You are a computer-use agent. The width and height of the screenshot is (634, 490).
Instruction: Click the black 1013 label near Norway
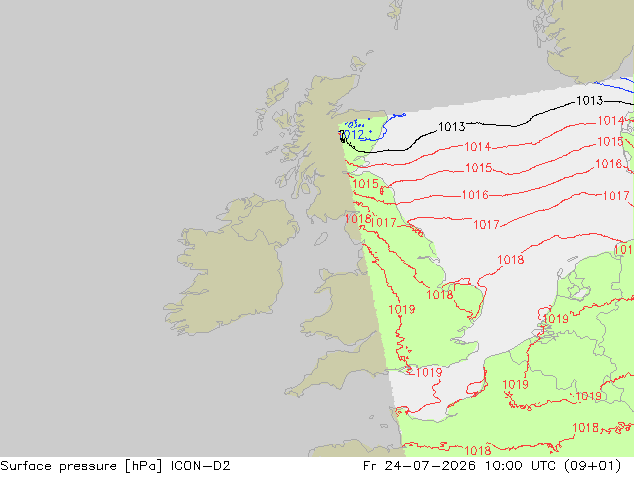[590, 101]
